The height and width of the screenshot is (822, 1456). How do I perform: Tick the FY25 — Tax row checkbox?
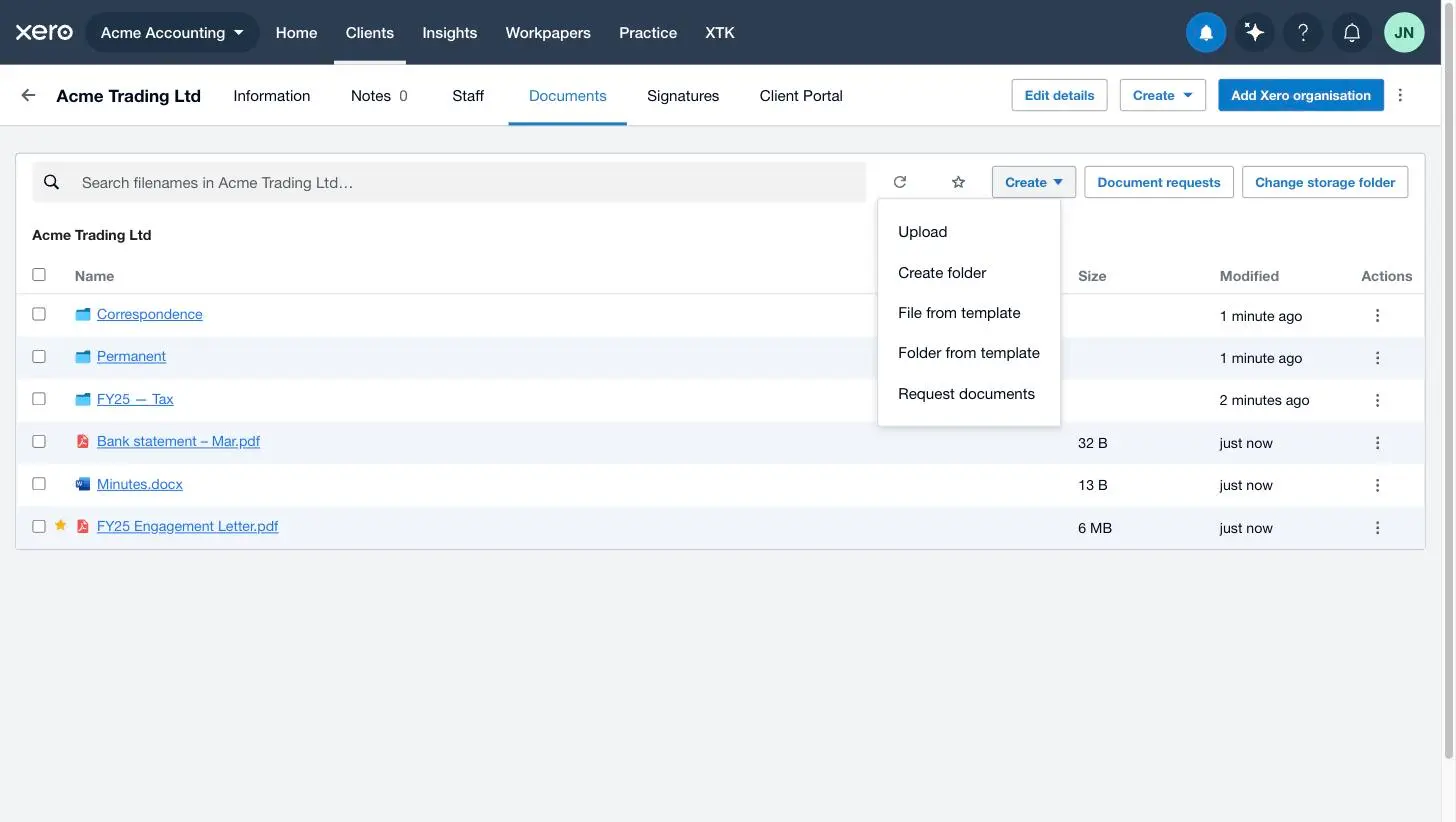(39, 398)
